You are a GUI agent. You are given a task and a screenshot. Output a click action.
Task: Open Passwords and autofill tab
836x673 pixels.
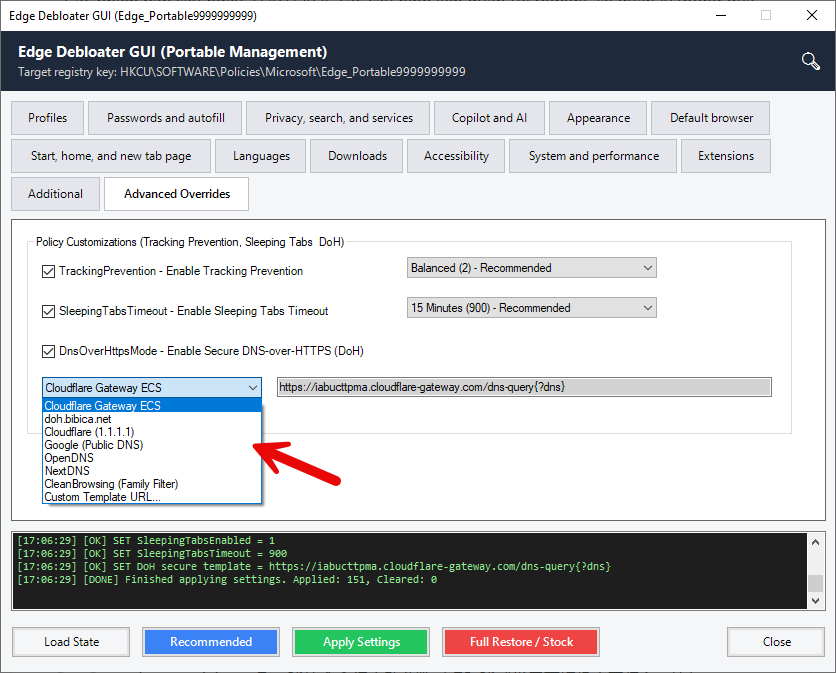click(x=165, y=118)
